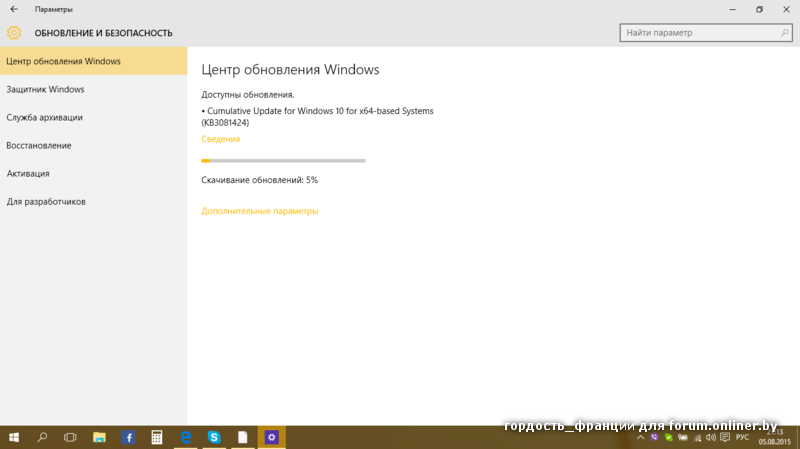Image resolution: width=800 pixels, height=449 pixels.
Task: Click the magnifier icon in Найти параметр box
Action: (785, 33)
